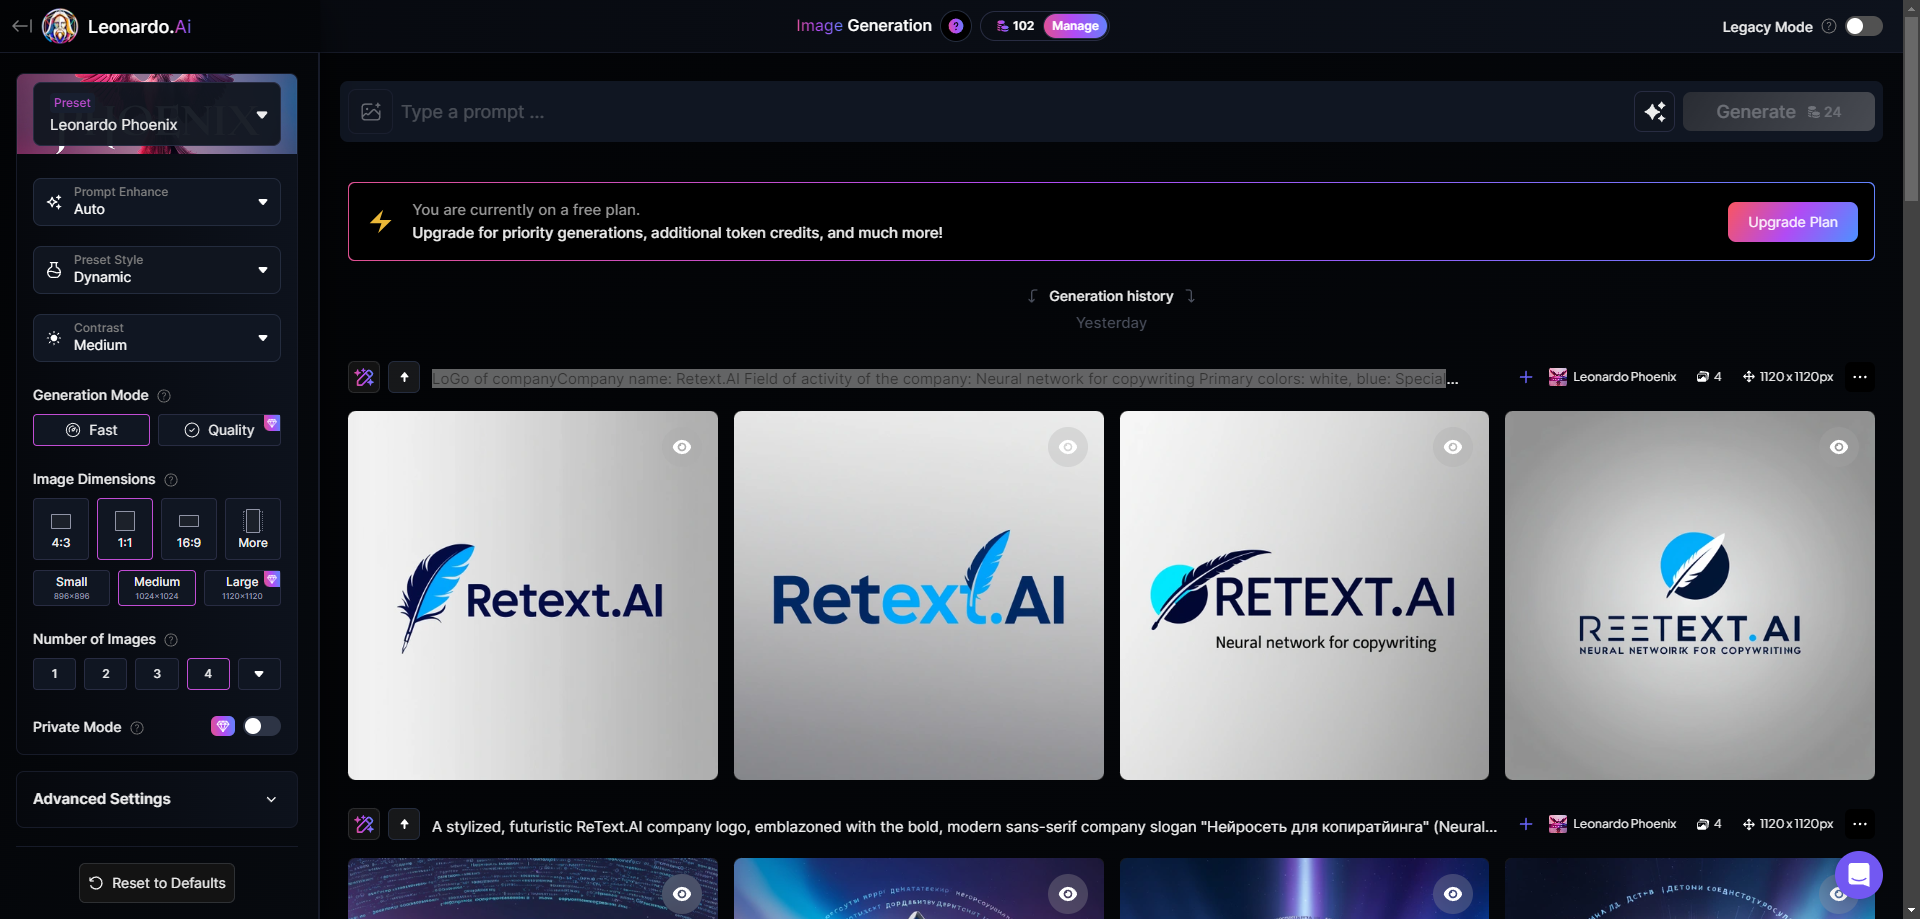
Task: Go back using the top-left arrow
Action: [20, 26]
